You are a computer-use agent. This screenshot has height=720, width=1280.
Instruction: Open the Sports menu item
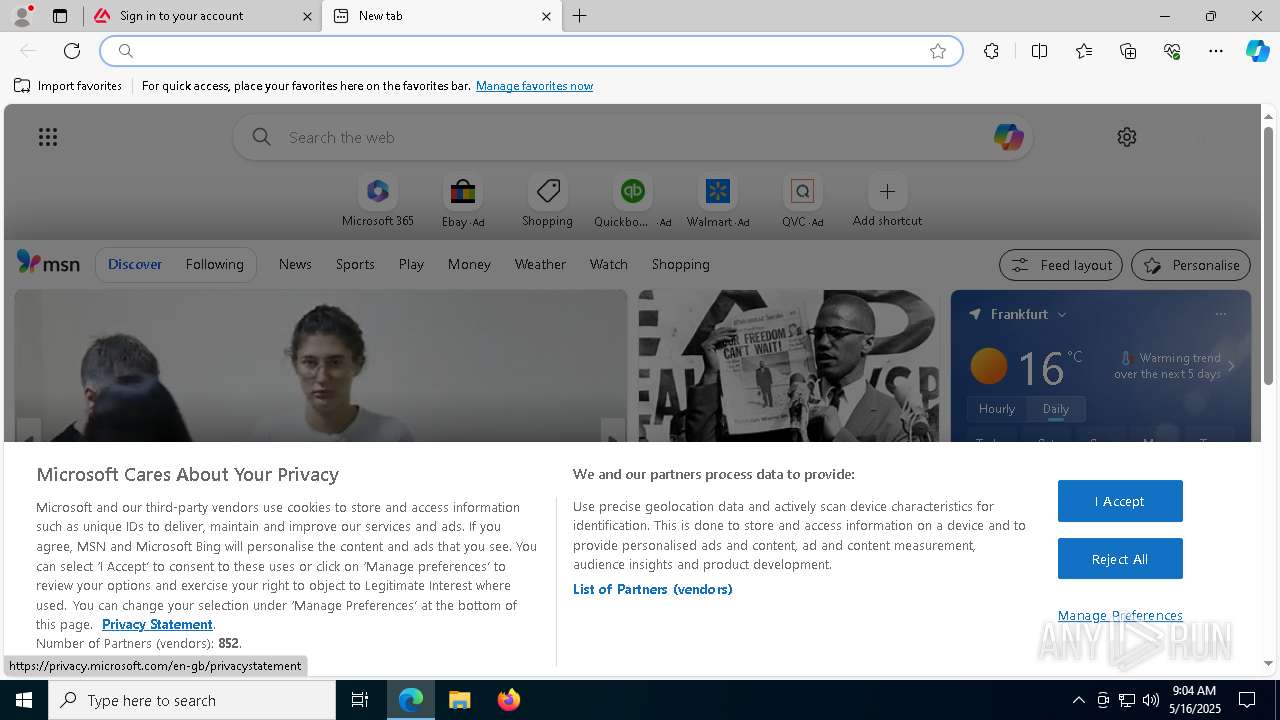tap(355, 264)
